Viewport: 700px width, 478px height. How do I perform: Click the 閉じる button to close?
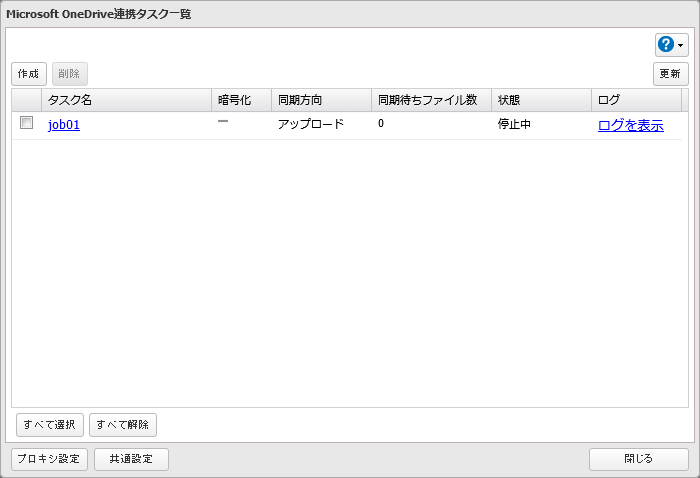(638, 459)
